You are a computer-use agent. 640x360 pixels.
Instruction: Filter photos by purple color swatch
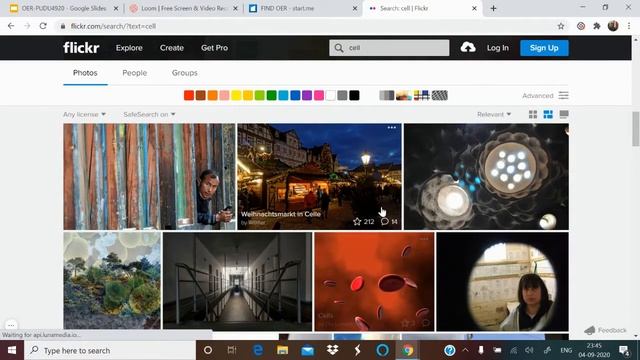[307, 96]
